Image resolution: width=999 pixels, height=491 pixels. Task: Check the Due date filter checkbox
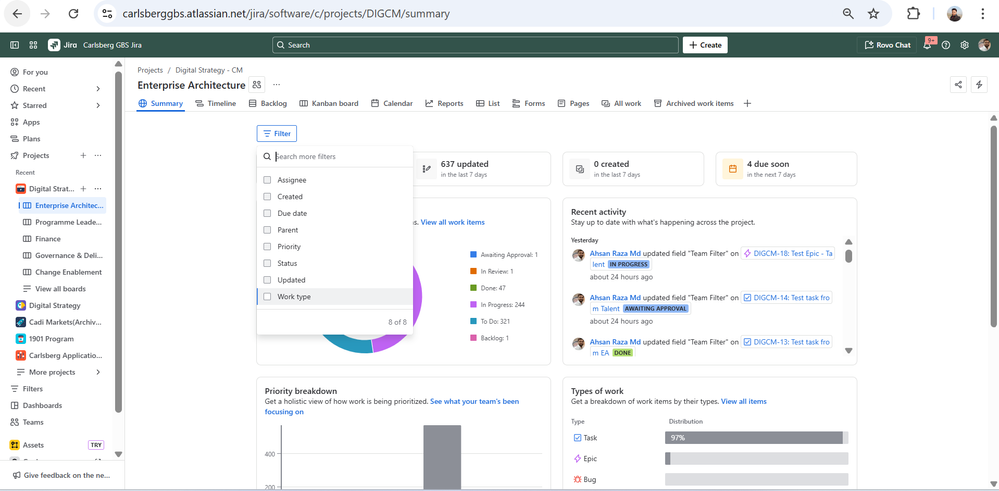[x=267, y=213]
